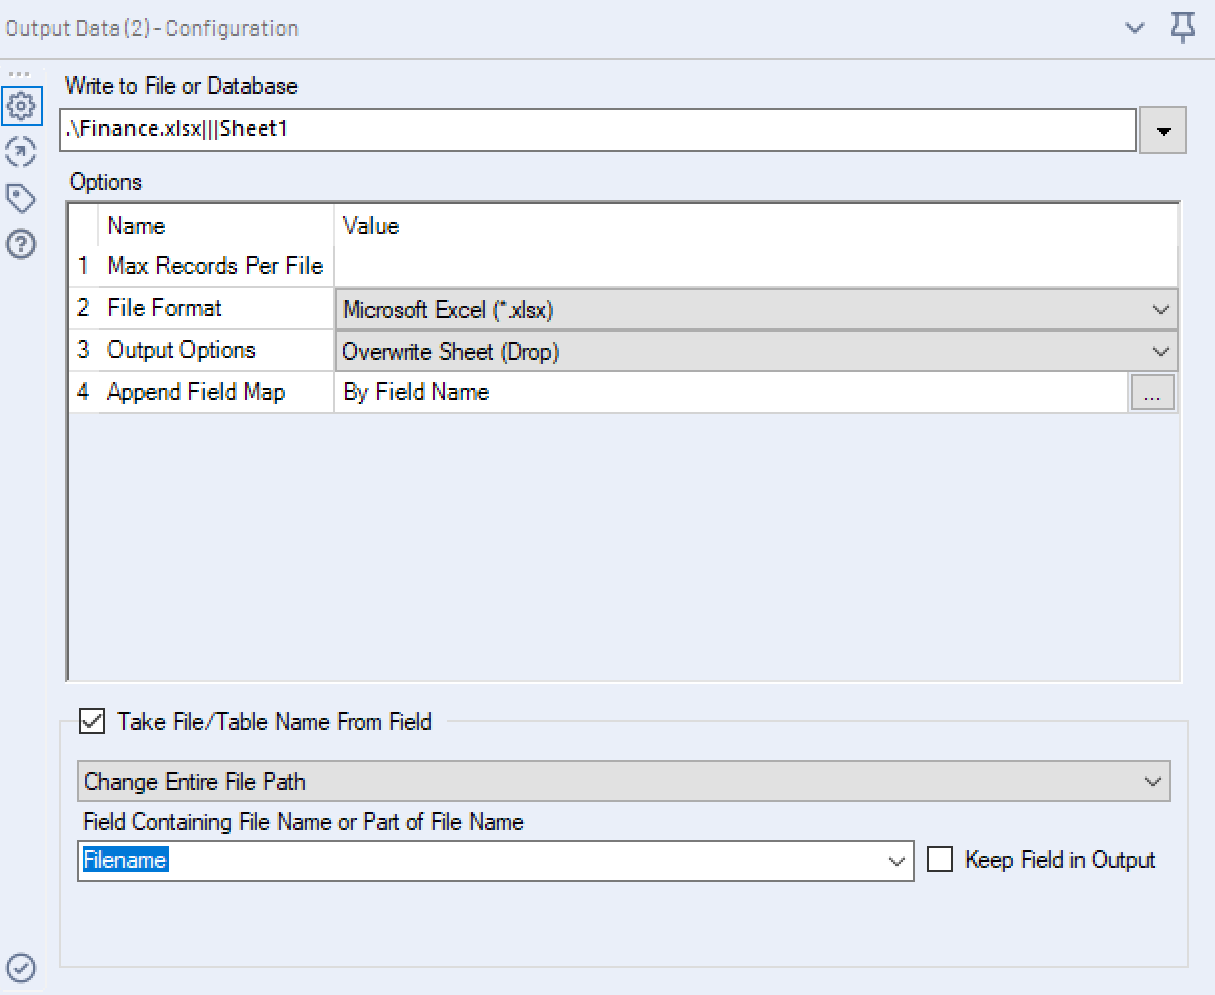This screenshot has height=995, width=1215.
Task: Pin the Configuration window
Action: [x=1183, y=28]
